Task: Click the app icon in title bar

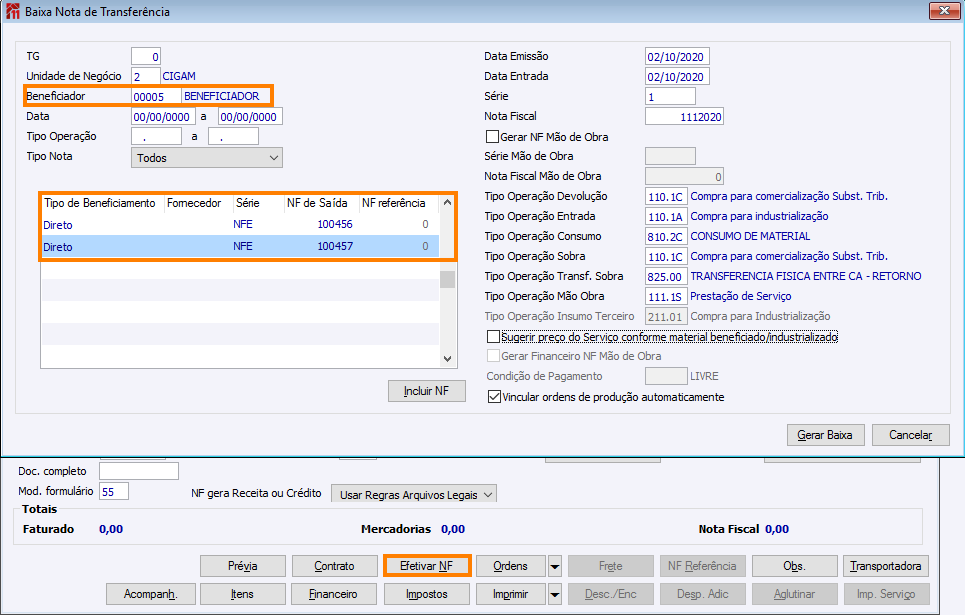Action: pos(12,11)
